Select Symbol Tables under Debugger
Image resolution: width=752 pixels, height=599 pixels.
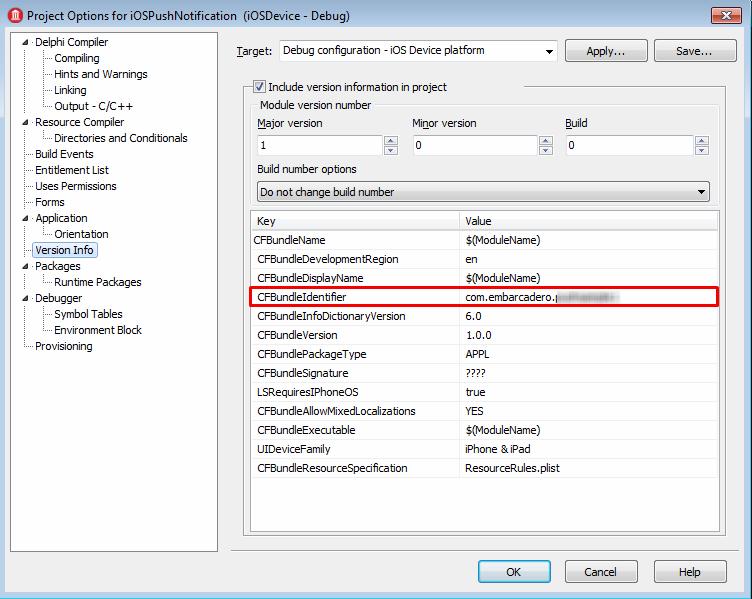(88, 314)
